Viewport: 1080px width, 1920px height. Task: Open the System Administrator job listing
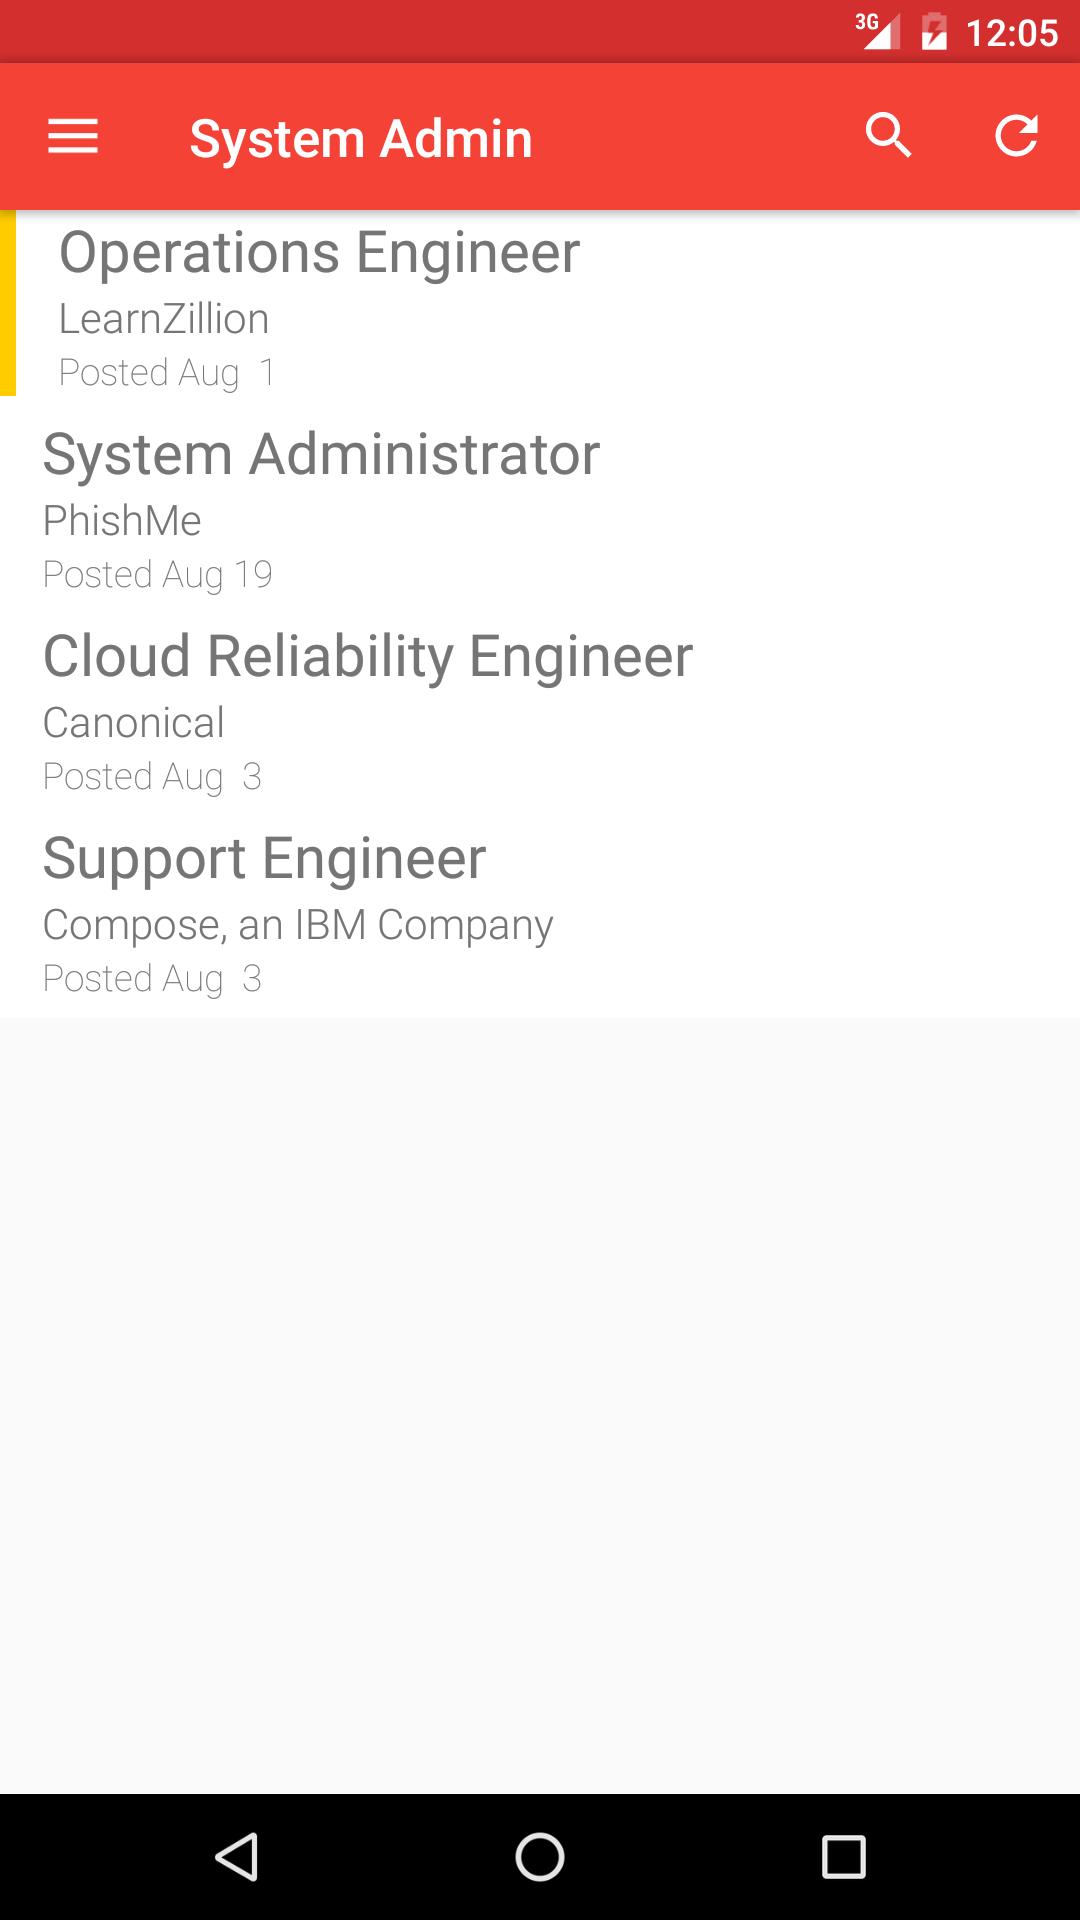pos(321,454)
